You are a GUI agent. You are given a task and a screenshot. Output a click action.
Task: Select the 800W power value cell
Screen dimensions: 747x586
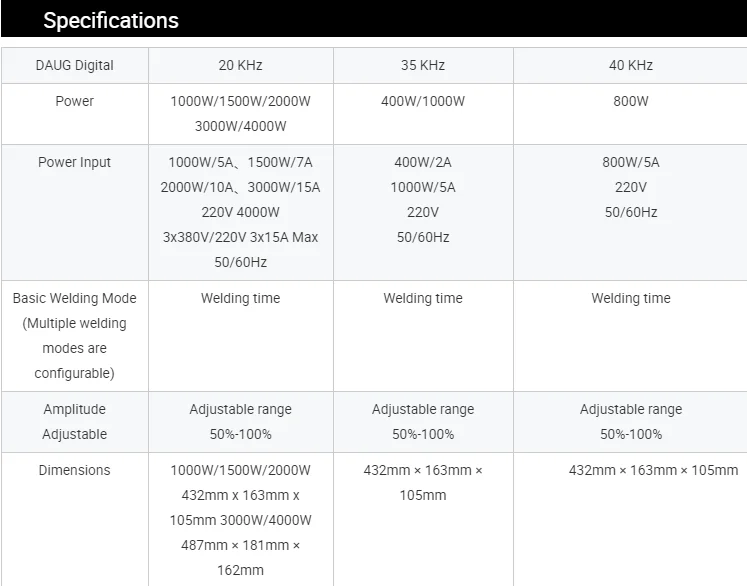point(630,101)
